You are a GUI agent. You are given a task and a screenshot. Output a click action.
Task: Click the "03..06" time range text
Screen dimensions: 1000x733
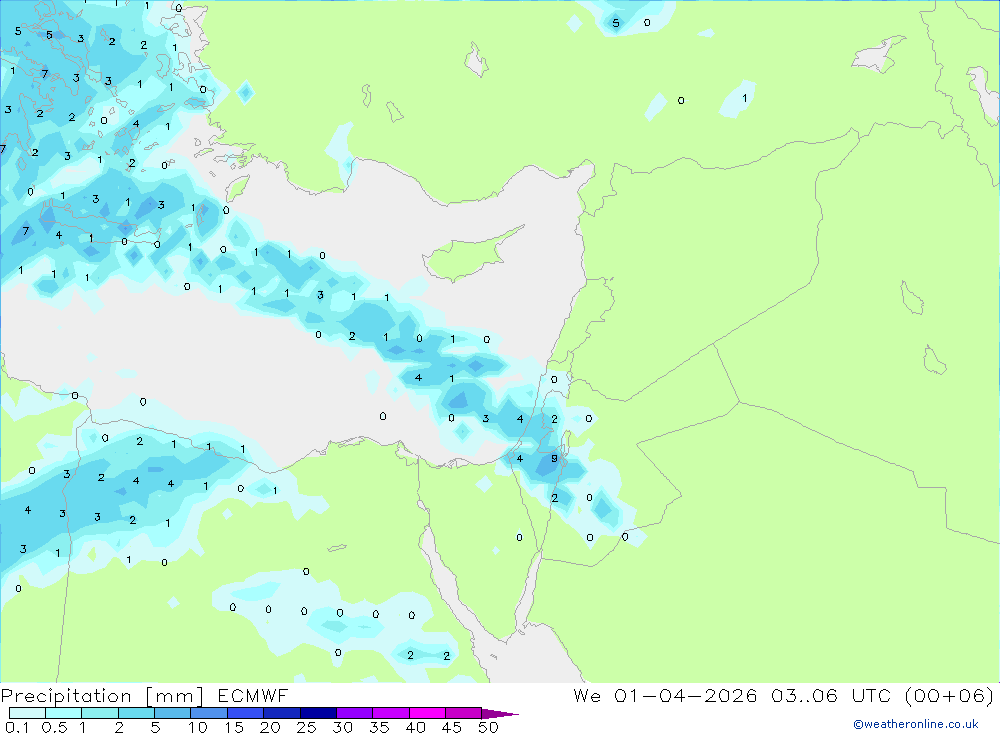click(804, 695)
